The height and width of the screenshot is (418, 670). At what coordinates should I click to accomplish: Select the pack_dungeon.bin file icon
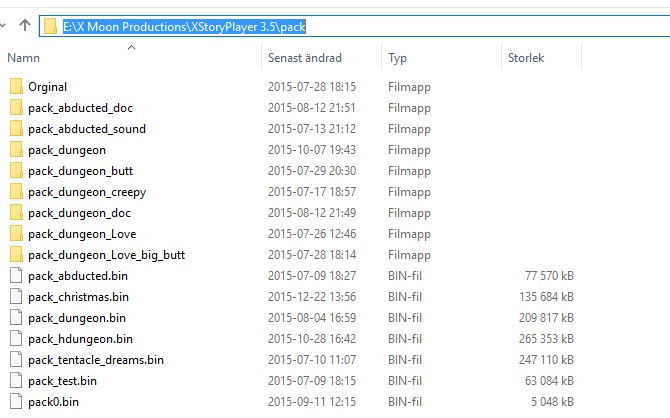(16, 318)
